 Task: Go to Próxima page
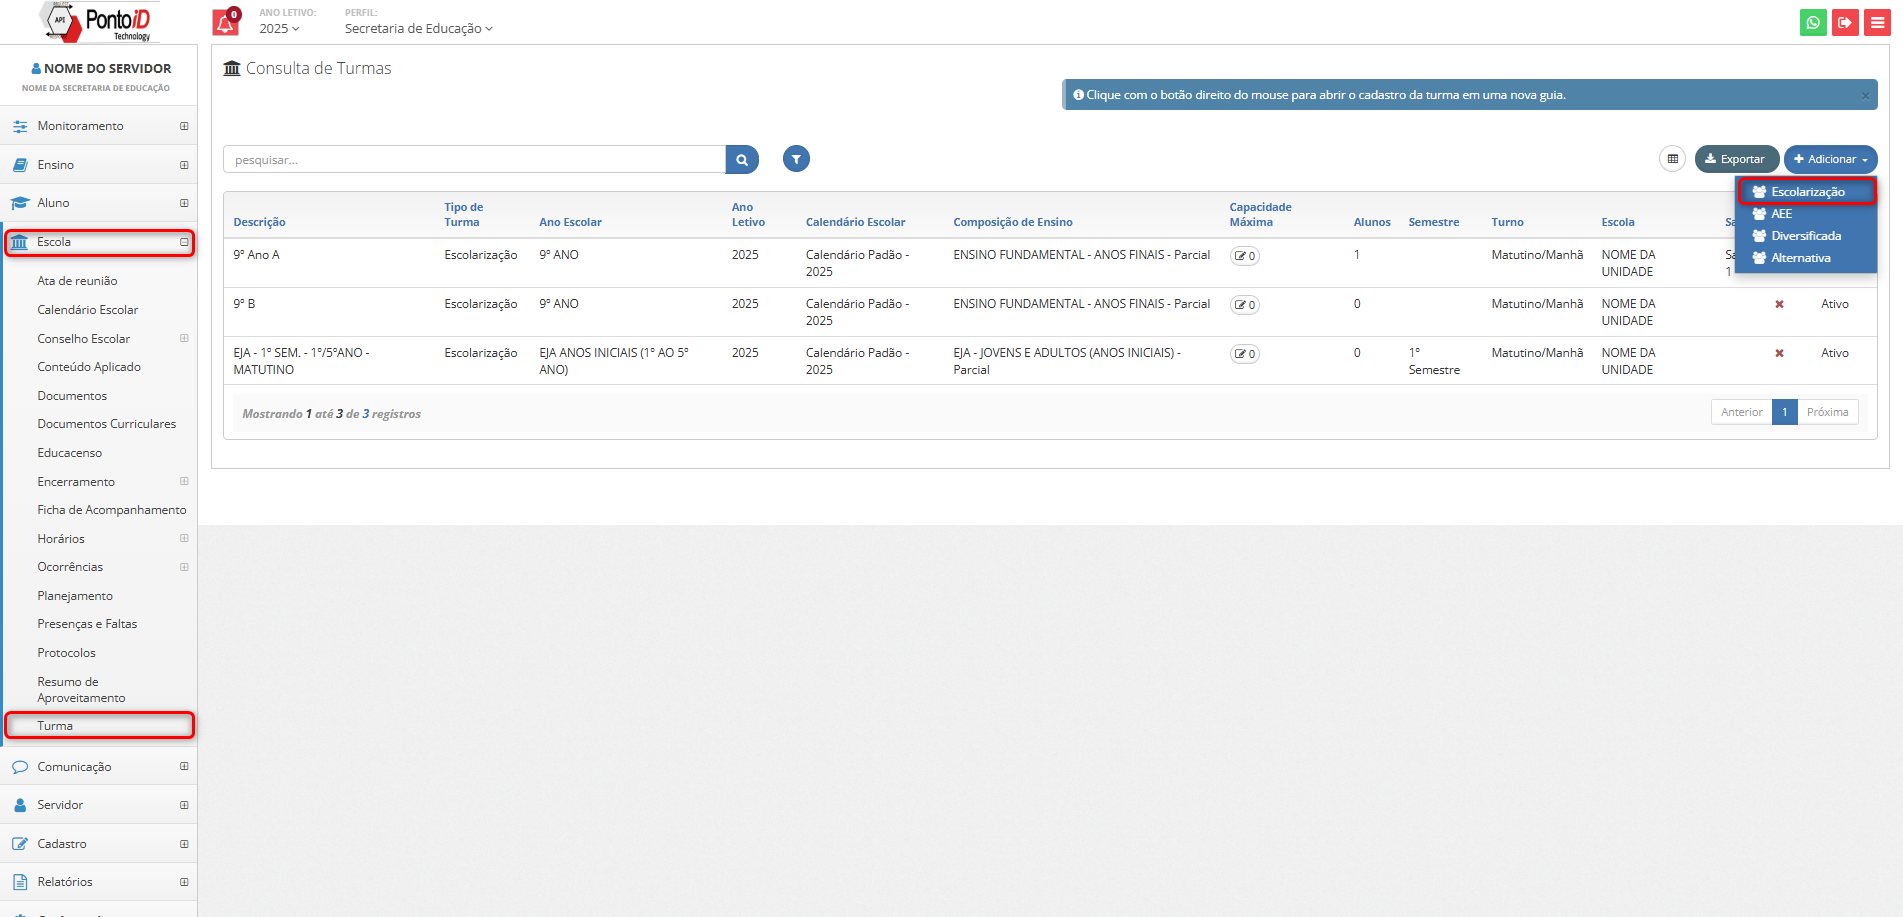click(x=1827, y=412)
